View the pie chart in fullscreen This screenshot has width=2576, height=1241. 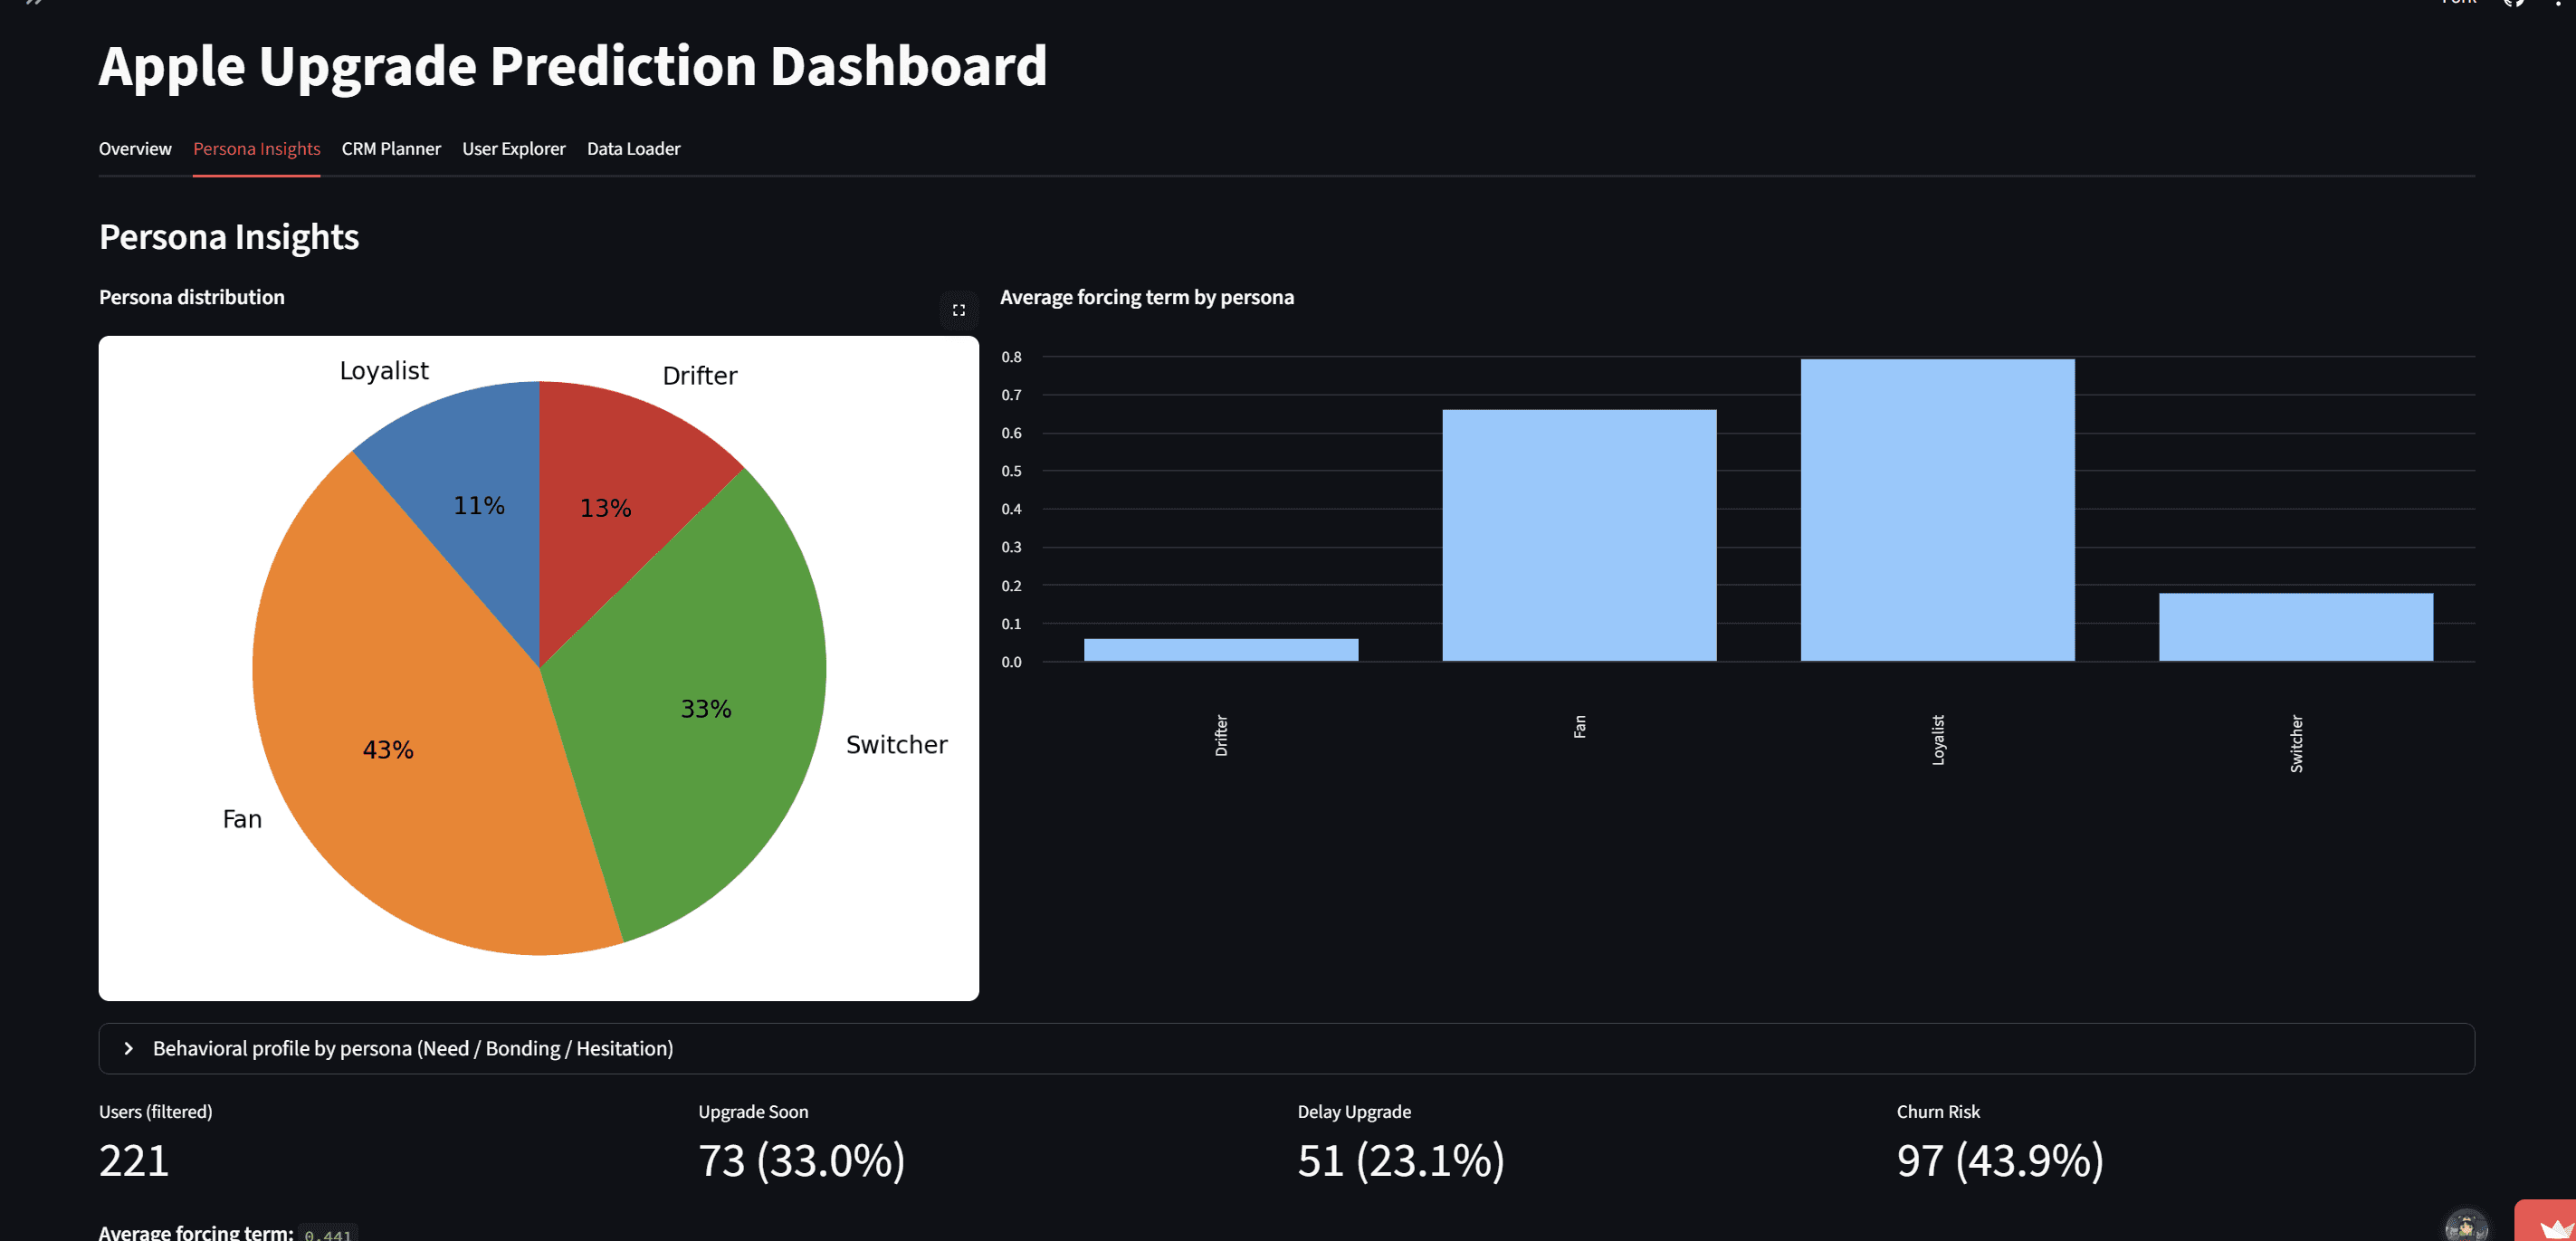tap(958, 310)
